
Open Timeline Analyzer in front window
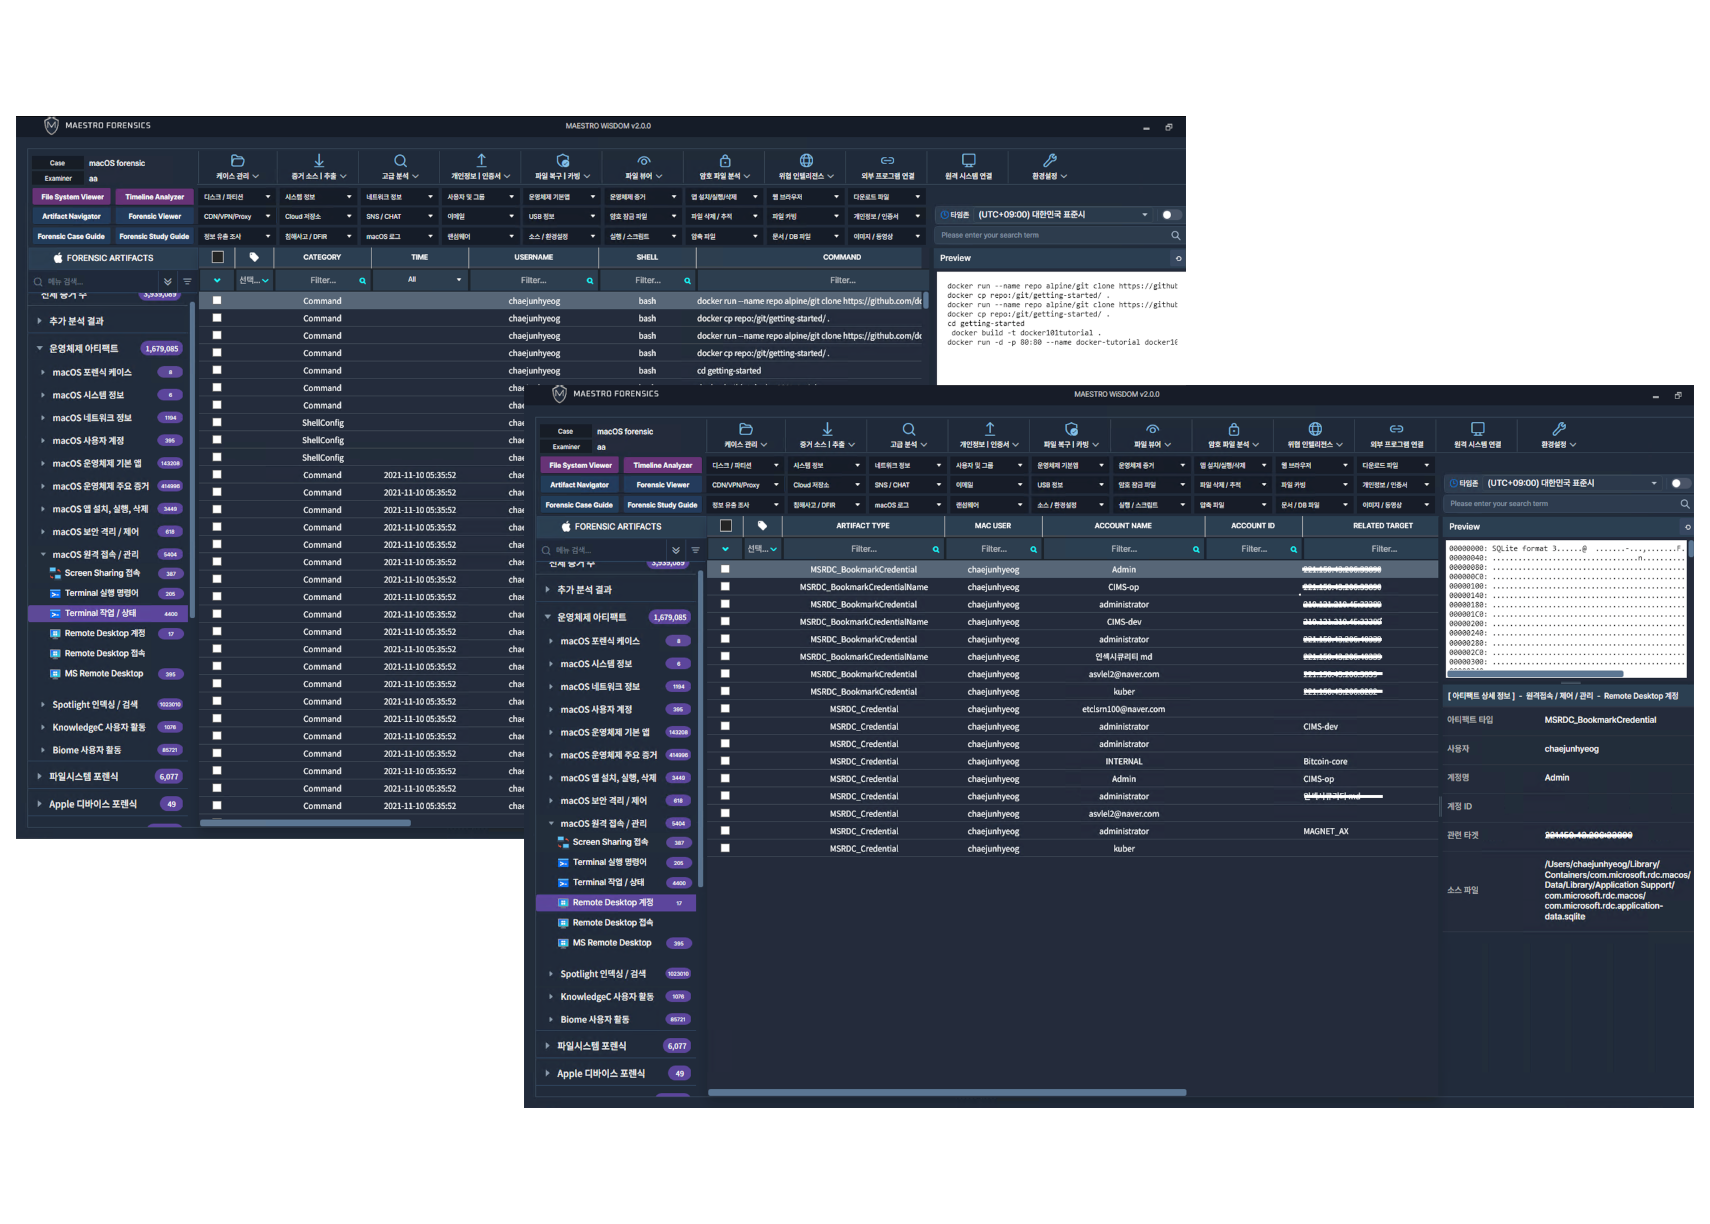click(x=663, y=465)
